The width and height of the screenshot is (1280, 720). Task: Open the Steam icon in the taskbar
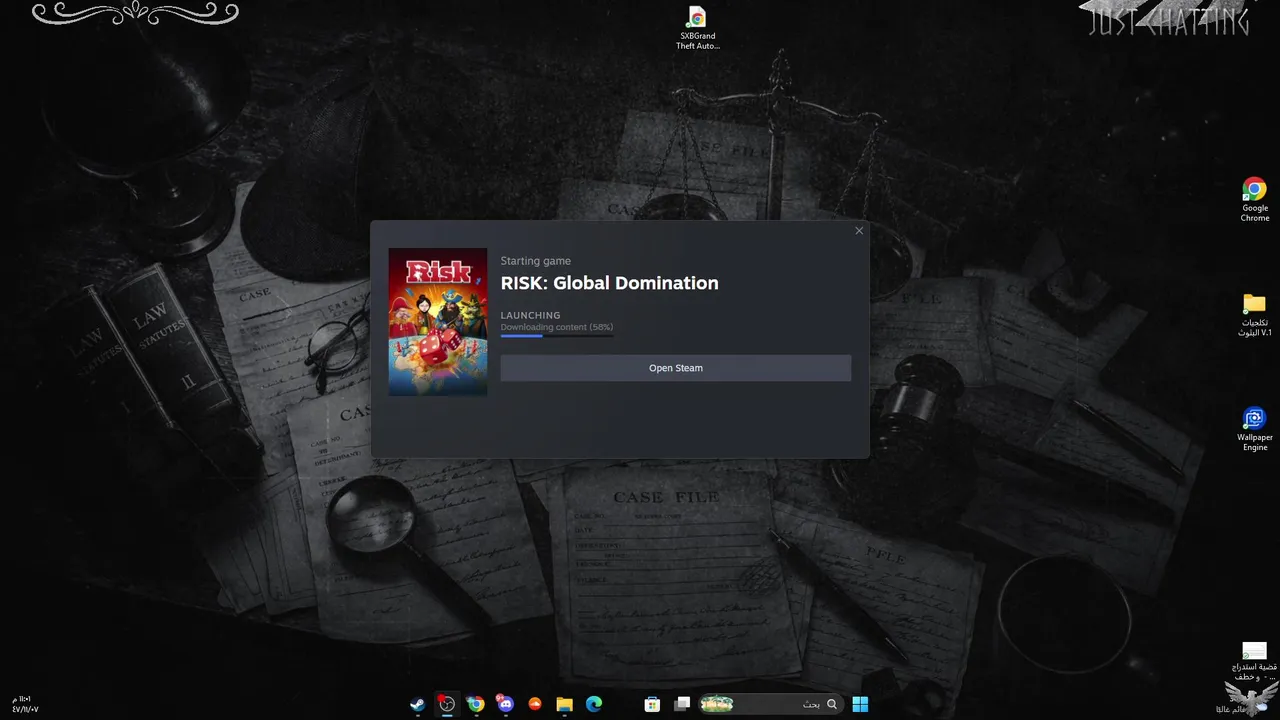point(418,704)
